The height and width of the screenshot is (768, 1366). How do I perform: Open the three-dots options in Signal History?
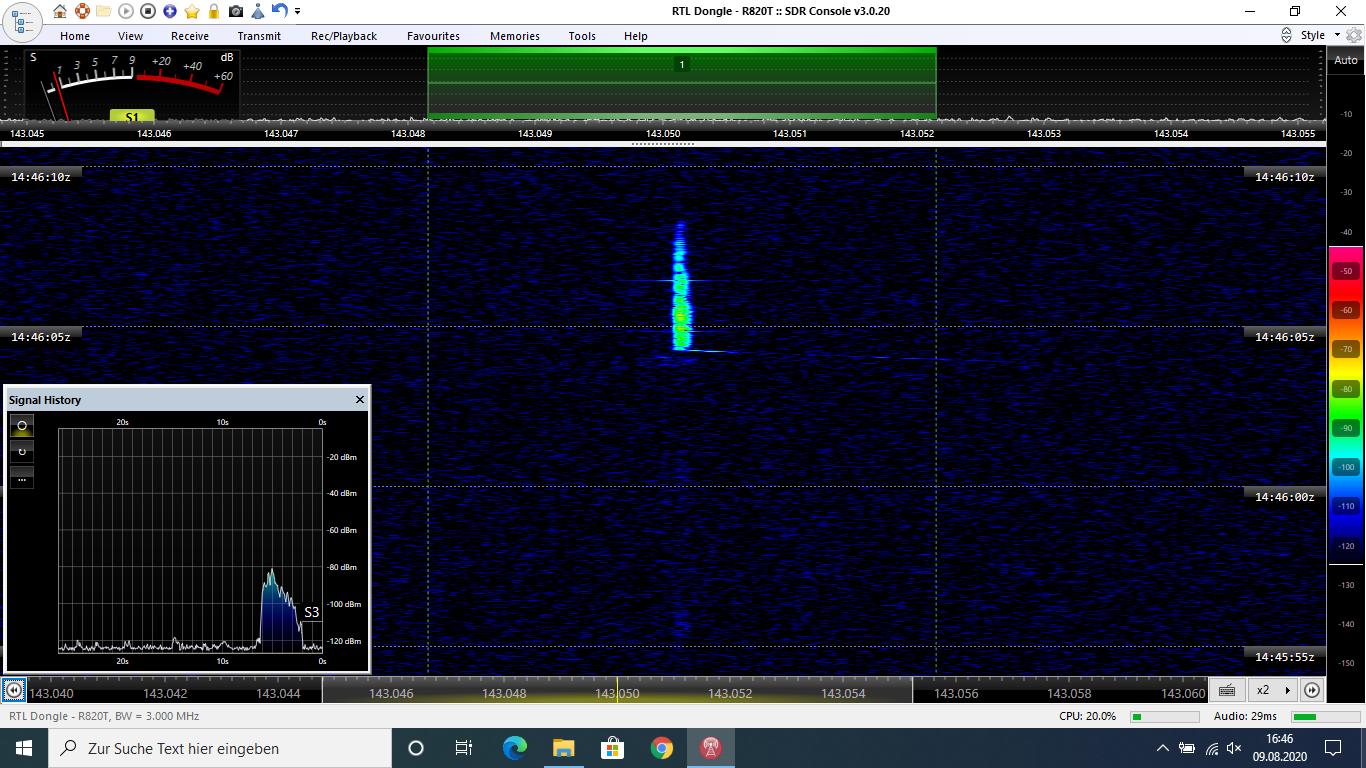22,478
